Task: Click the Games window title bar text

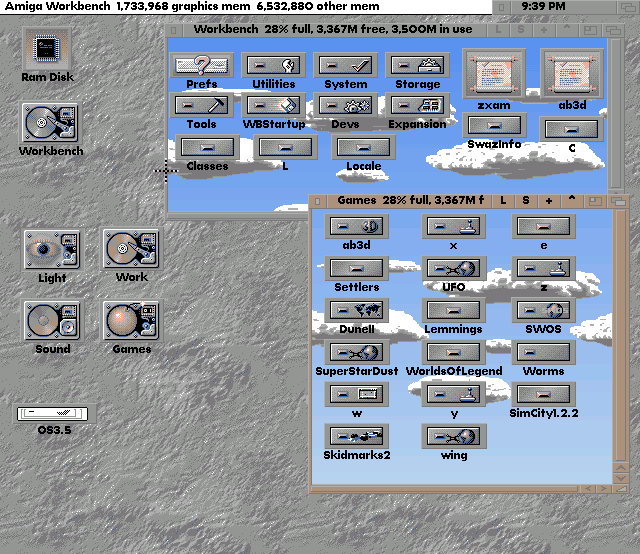Action: tap(411, 200)
